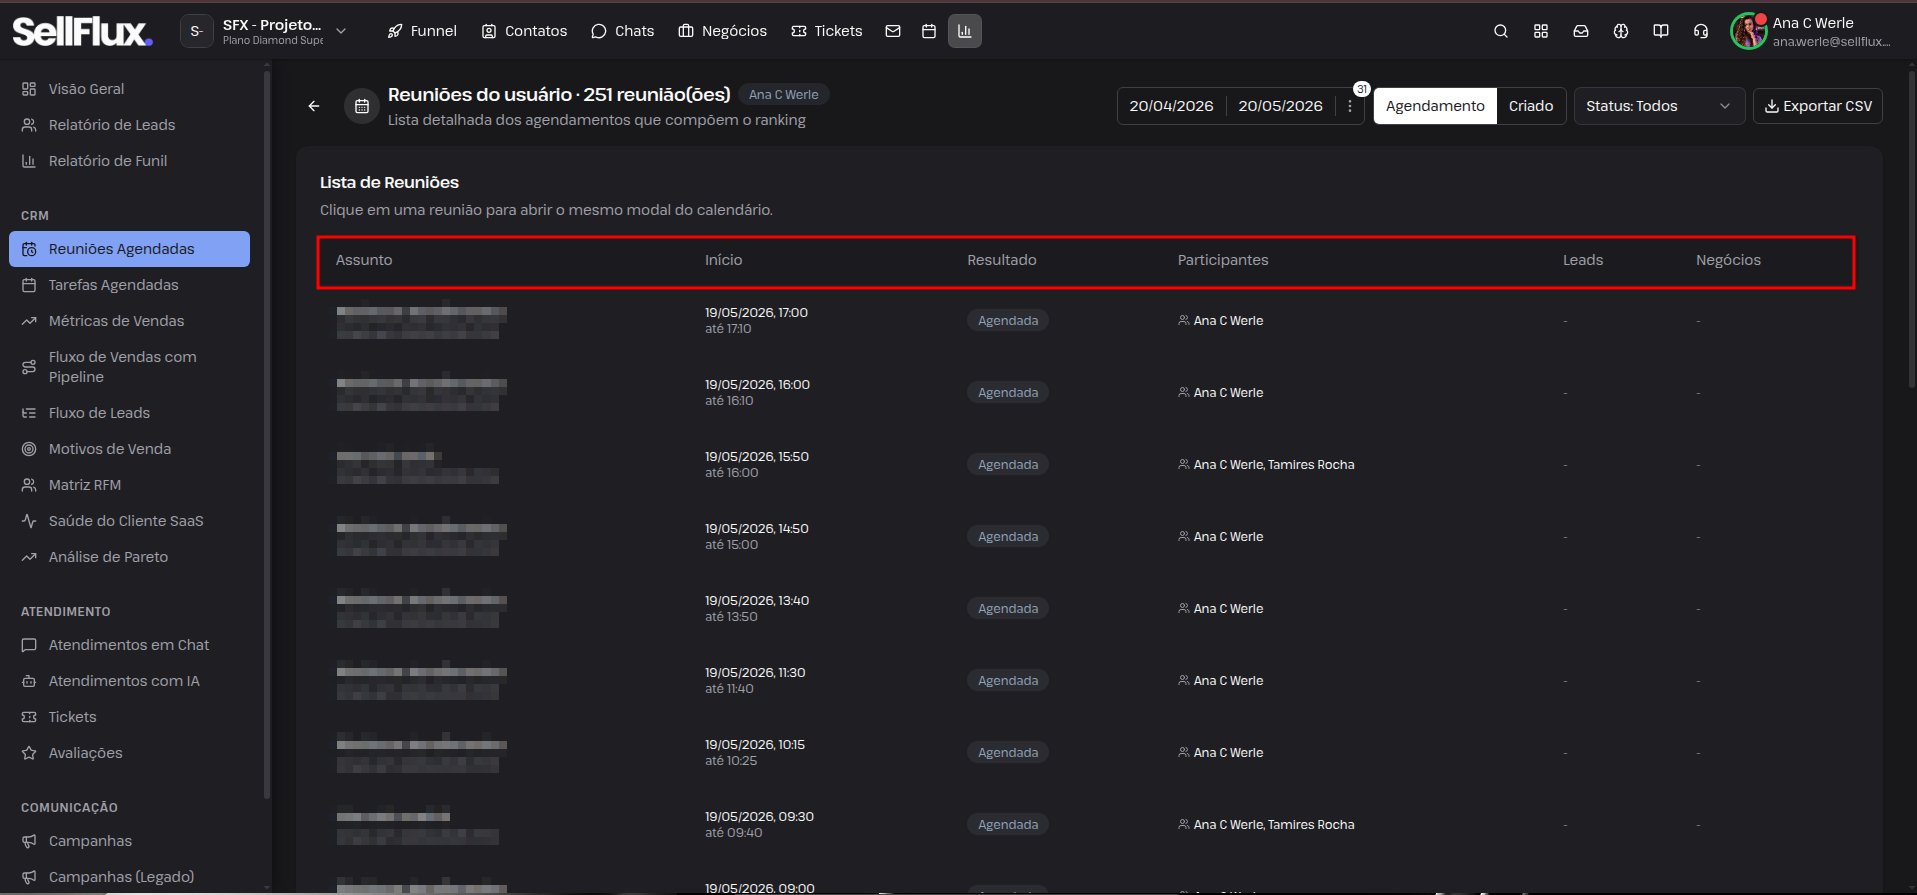Open the globe icon in header
The height and width of the screenshot is (895, 1917).
(1621, 31)
